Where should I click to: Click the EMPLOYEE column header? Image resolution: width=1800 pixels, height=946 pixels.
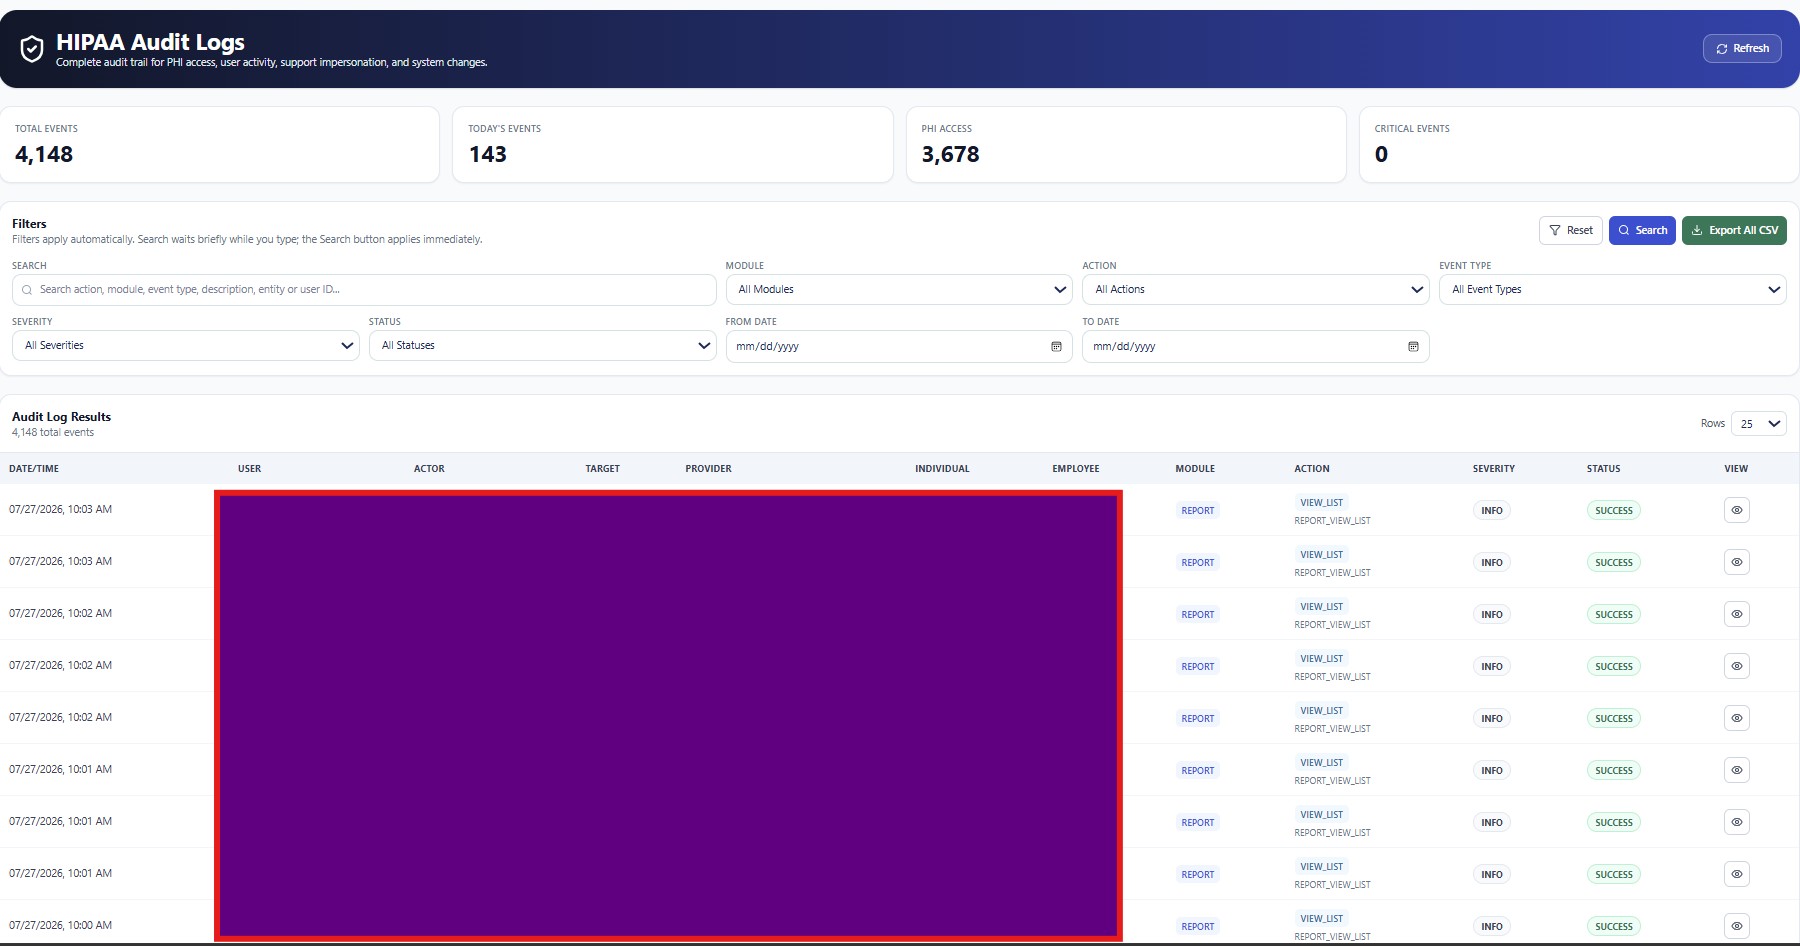tap(1075, 468)
